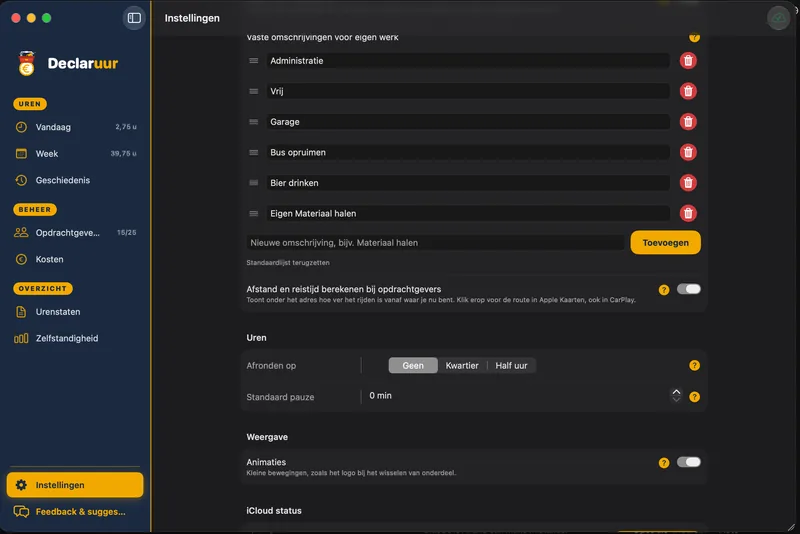This screenshot has height=534, width=800.
Task: Select Instellingen in the sidebar
Action: [x=75, y=485]
